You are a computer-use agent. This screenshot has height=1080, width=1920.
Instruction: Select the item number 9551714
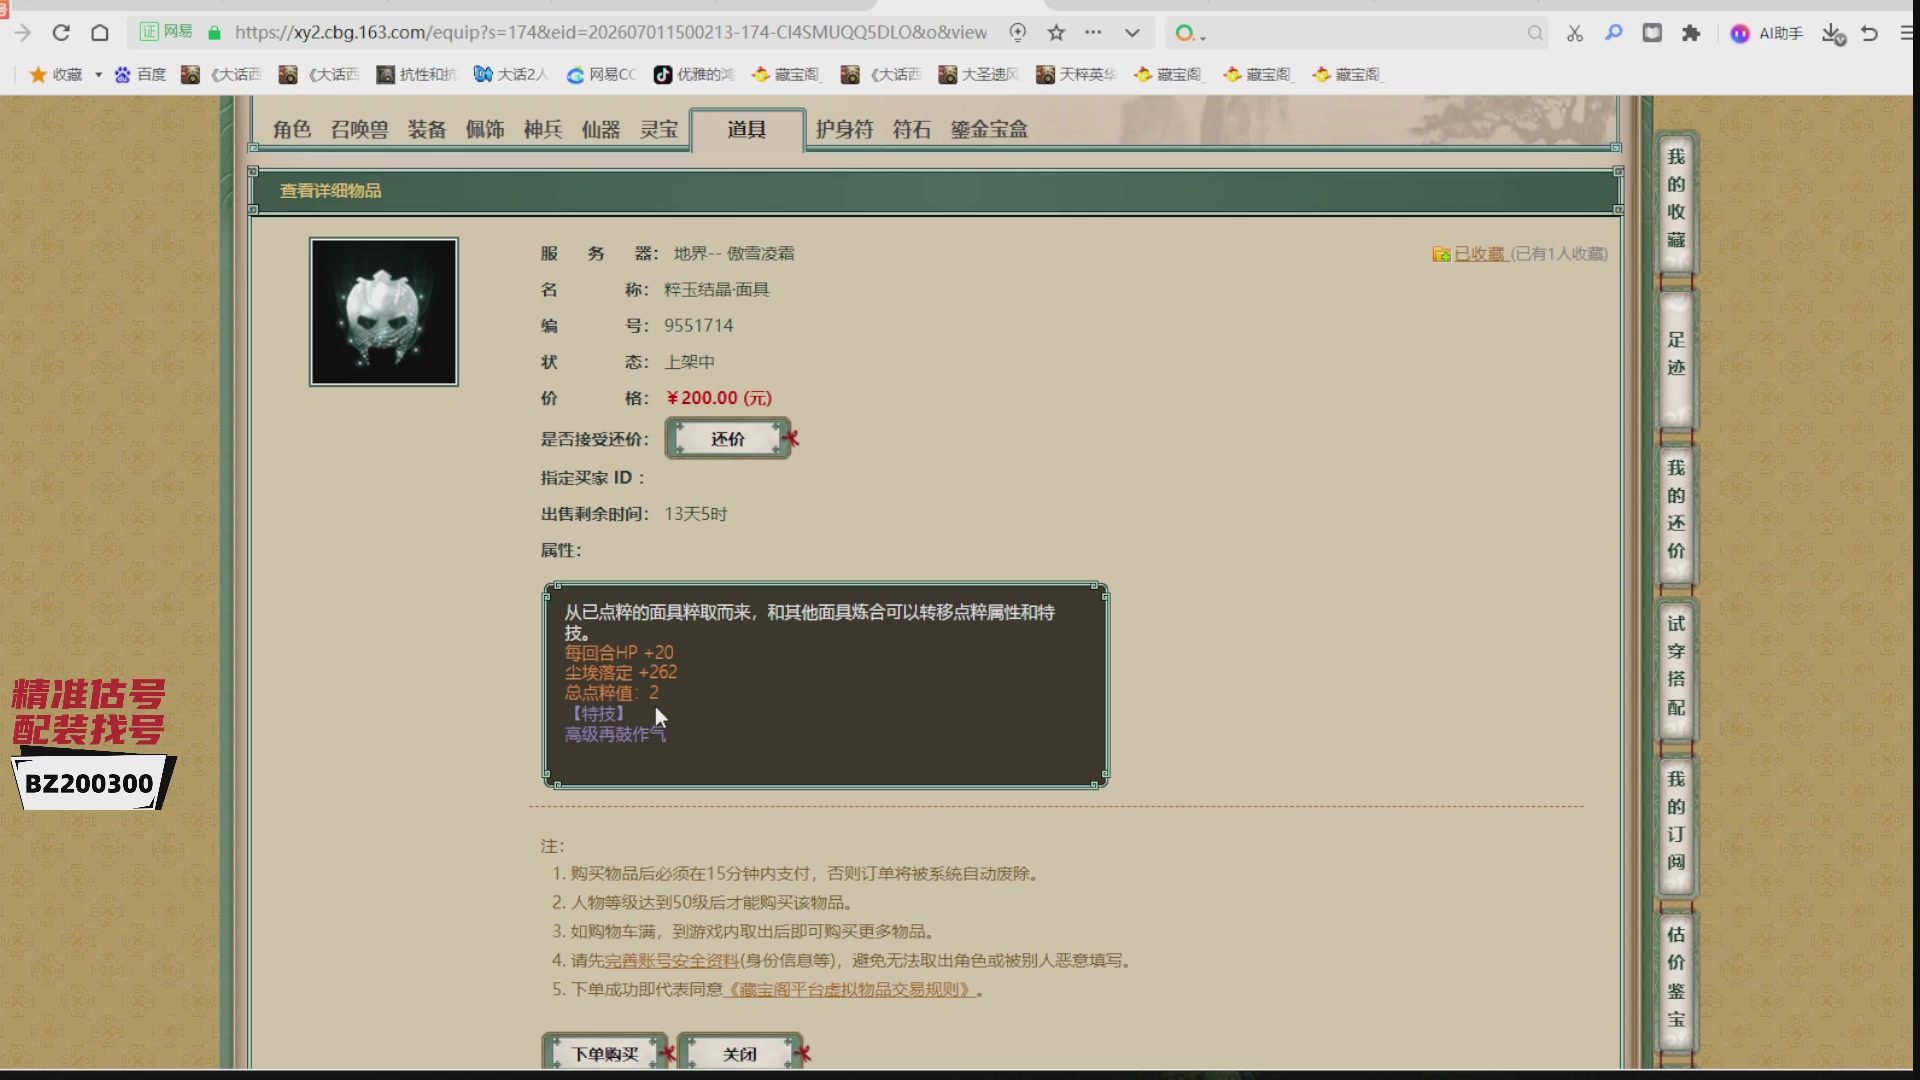[698, 326]
